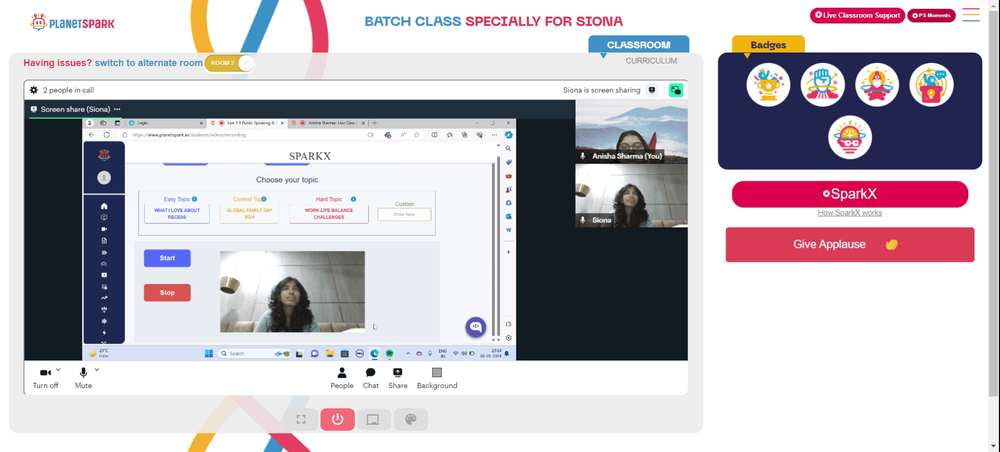This screenshot has width=1000, height=452.
Task: Select the brain with glasses badge icon
Action: click(x=849, y=137)
